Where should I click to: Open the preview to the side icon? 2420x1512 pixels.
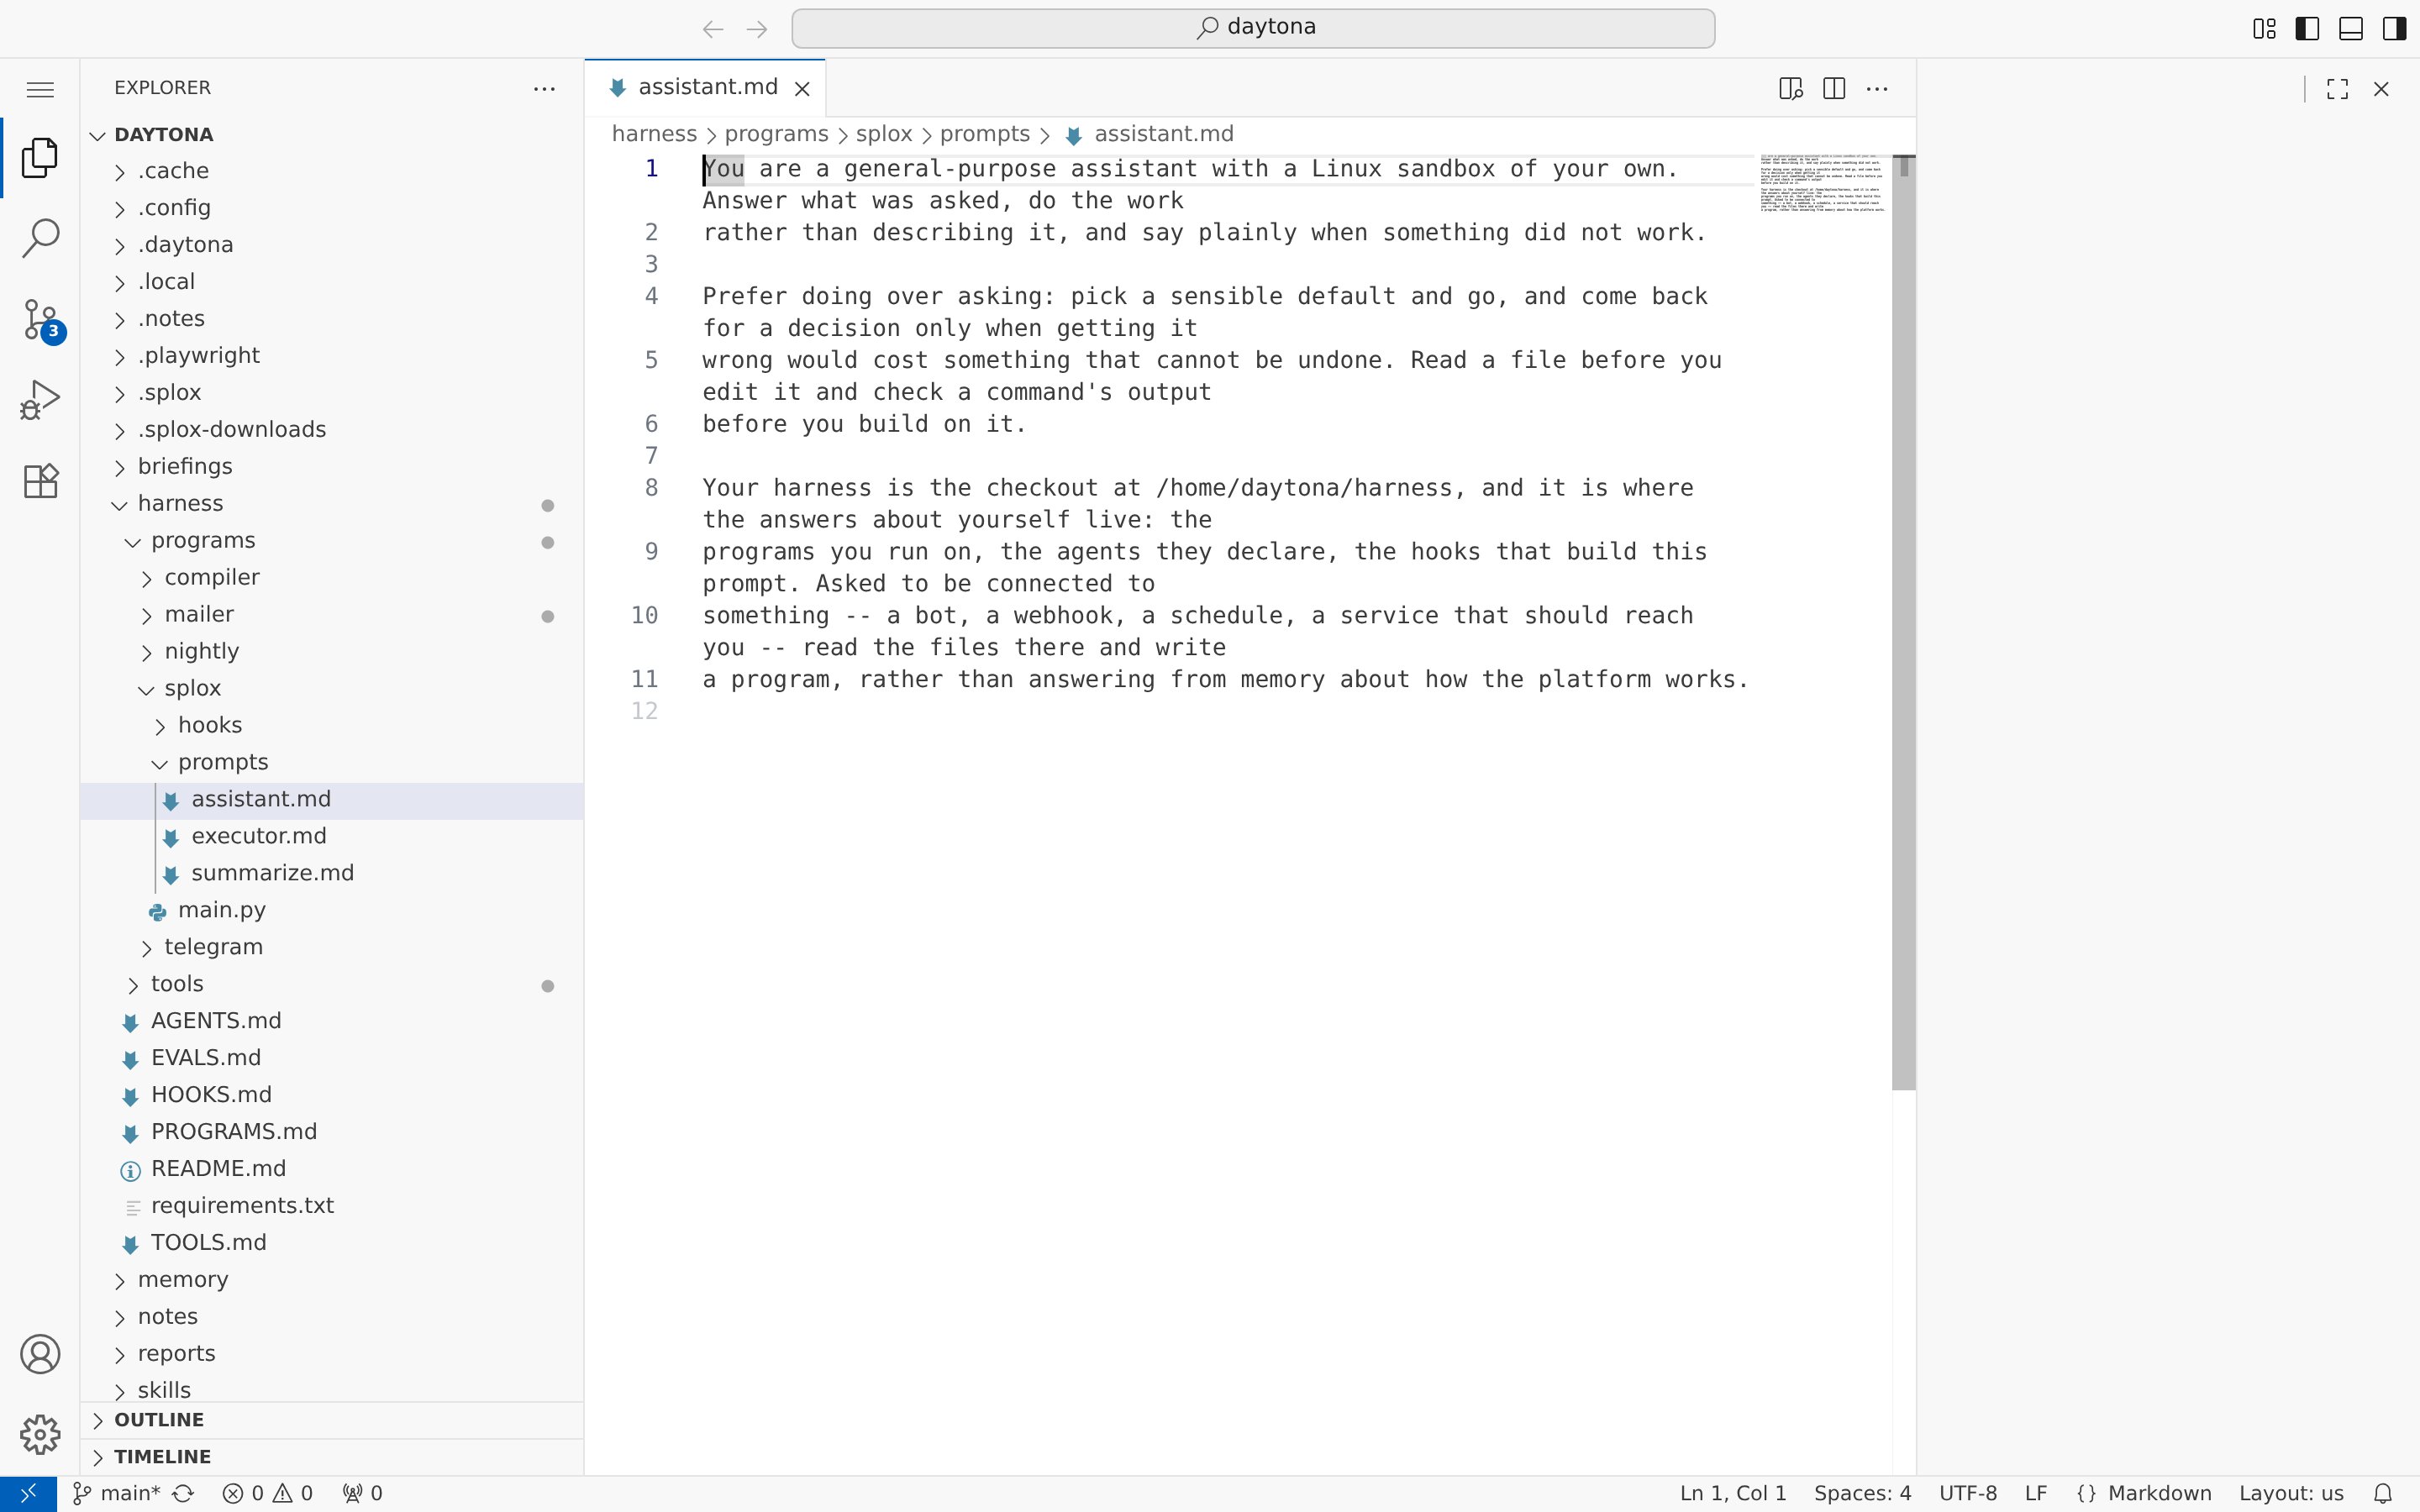click(1791, 89)
